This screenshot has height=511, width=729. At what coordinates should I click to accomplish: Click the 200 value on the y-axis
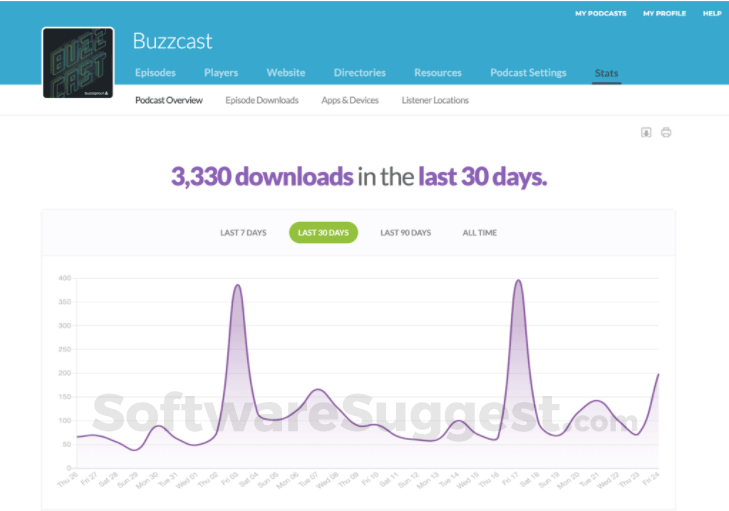click(65, 373)
